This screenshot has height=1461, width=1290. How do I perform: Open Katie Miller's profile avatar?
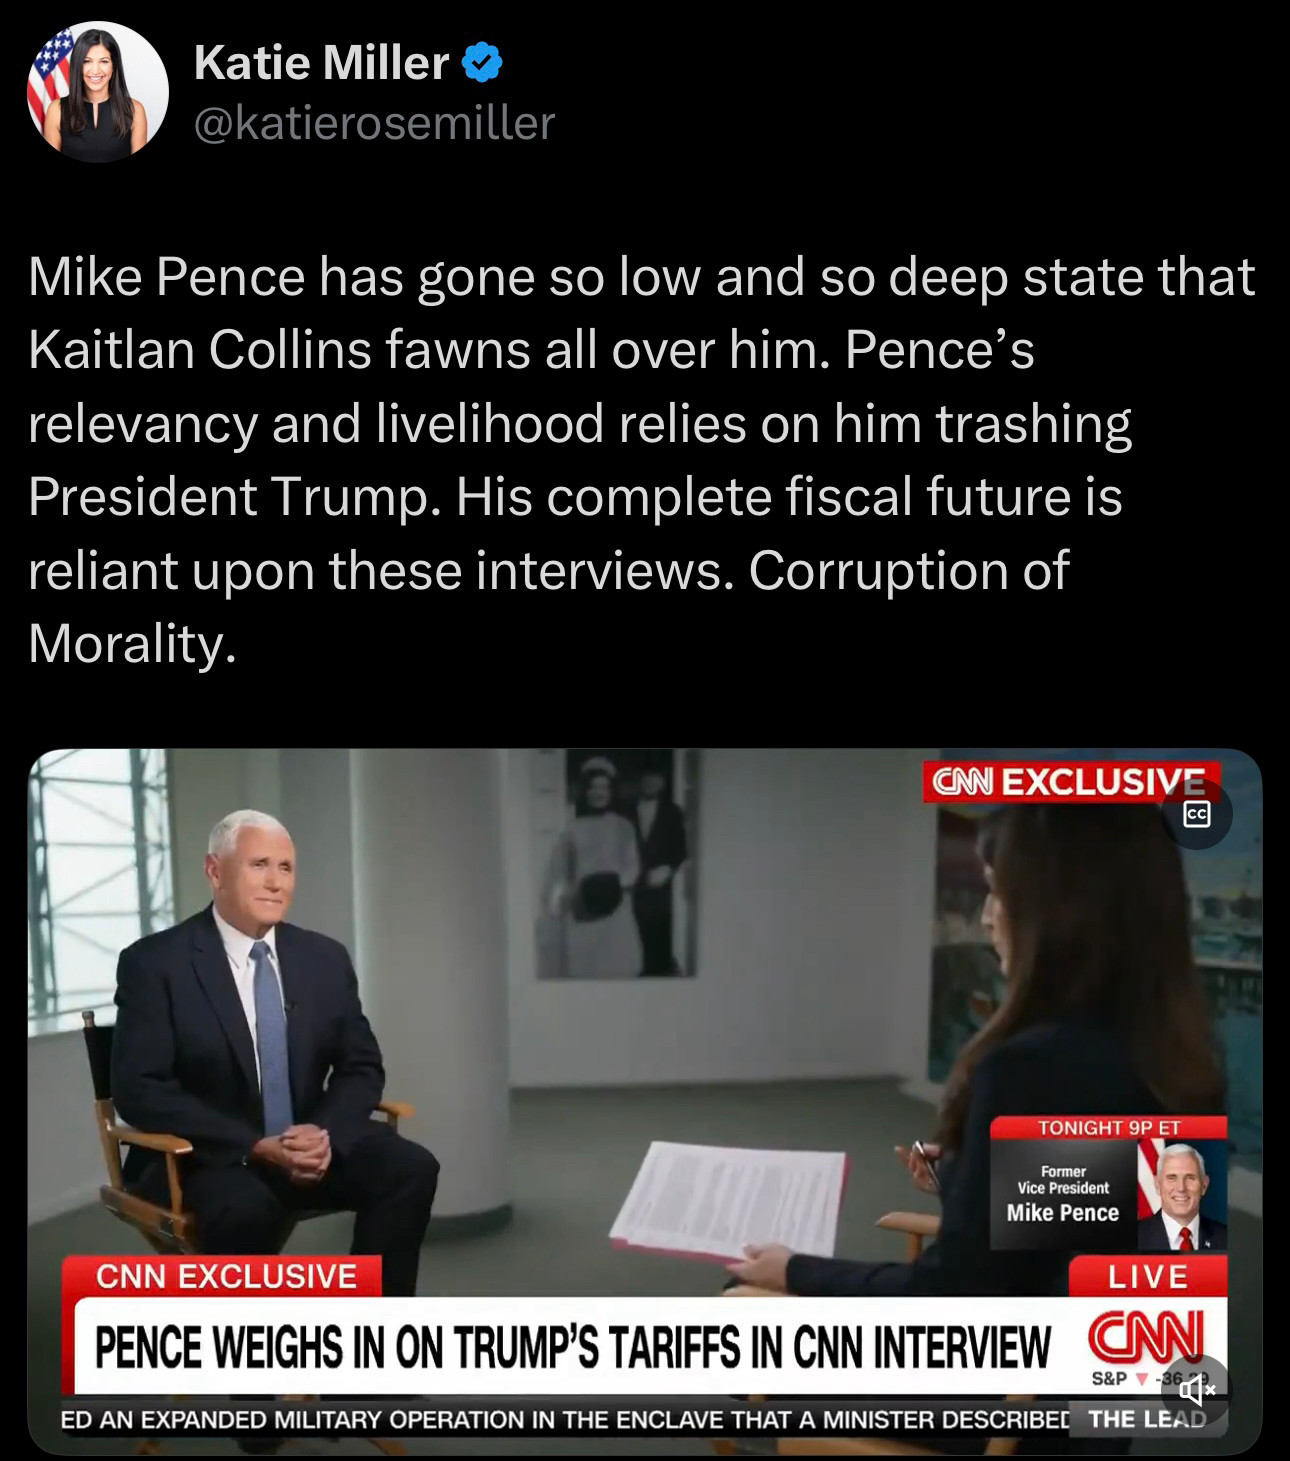point(97,92)
